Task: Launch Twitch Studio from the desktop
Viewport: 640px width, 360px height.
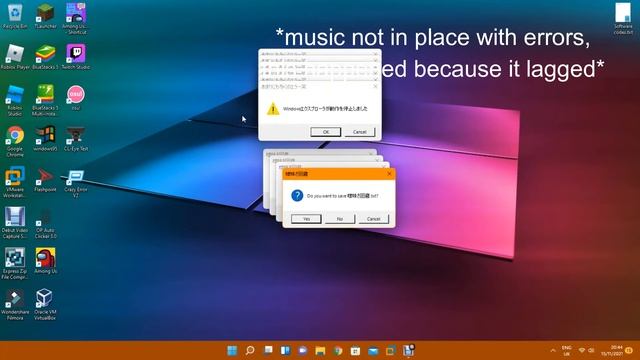Action: 76,57
